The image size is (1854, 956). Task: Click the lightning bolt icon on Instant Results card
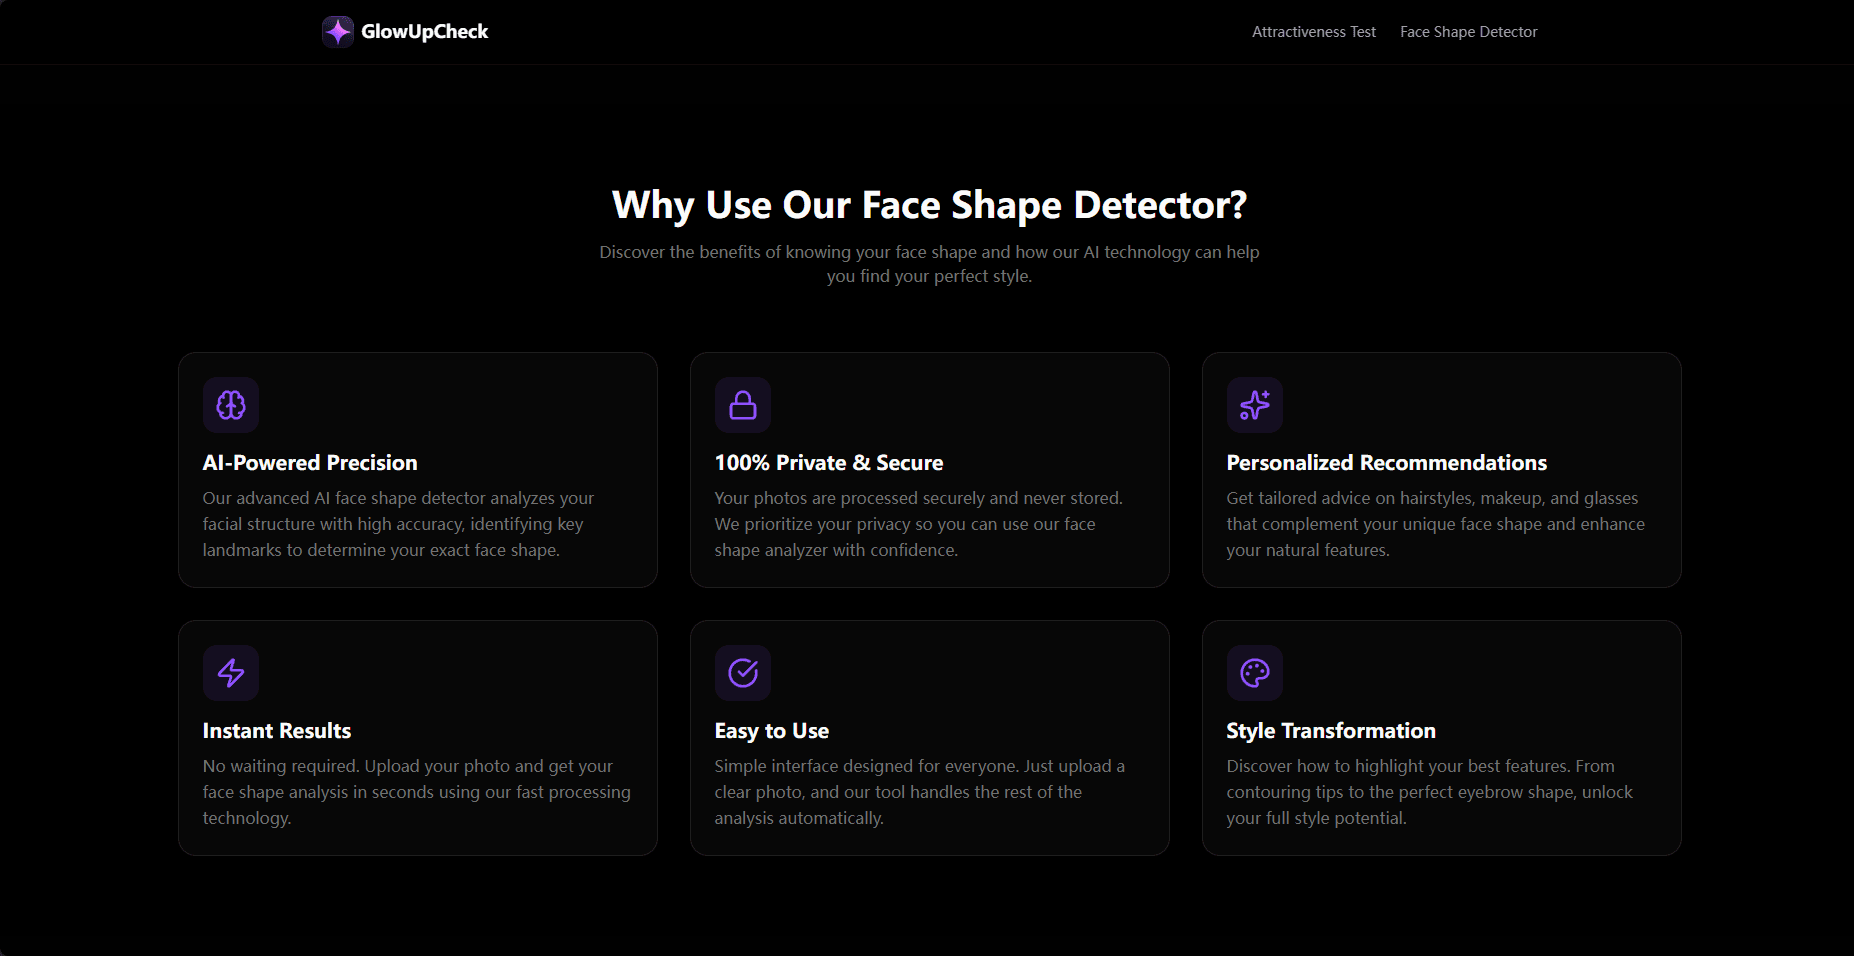pos(231,673)
